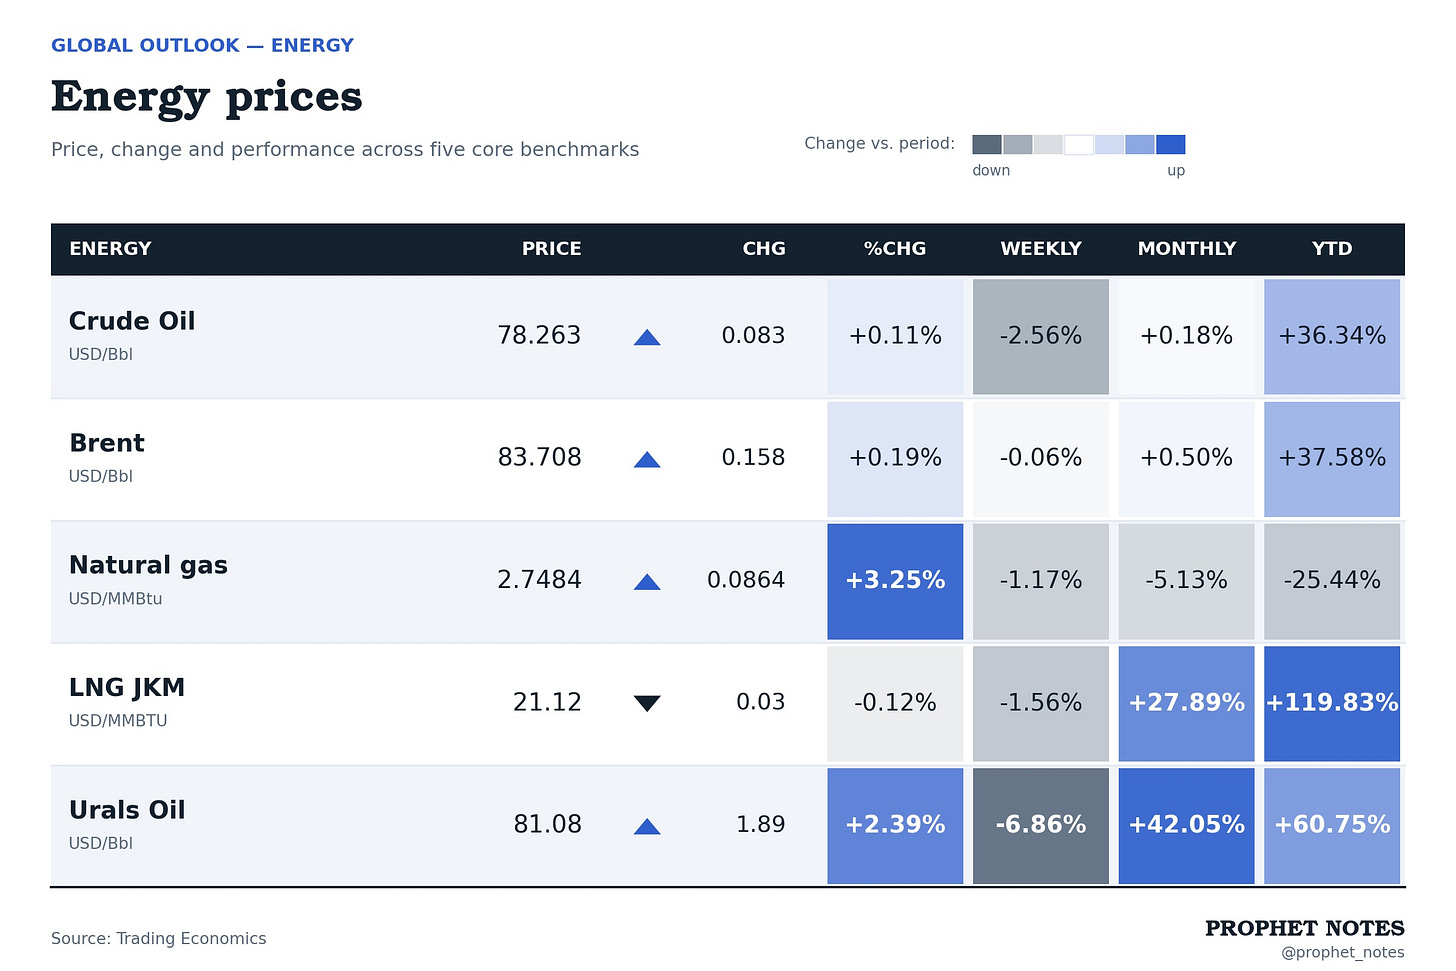
Task: Click the Crude Oil up arrow icon
Action: click(647, 338)
